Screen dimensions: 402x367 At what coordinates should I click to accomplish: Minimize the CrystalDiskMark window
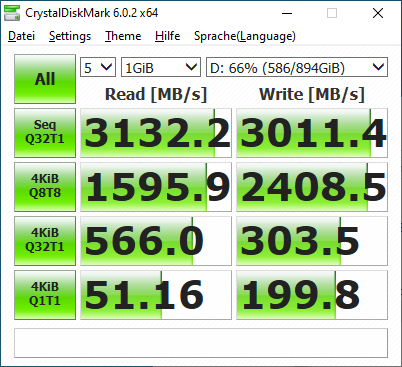(x=287, y=13)
